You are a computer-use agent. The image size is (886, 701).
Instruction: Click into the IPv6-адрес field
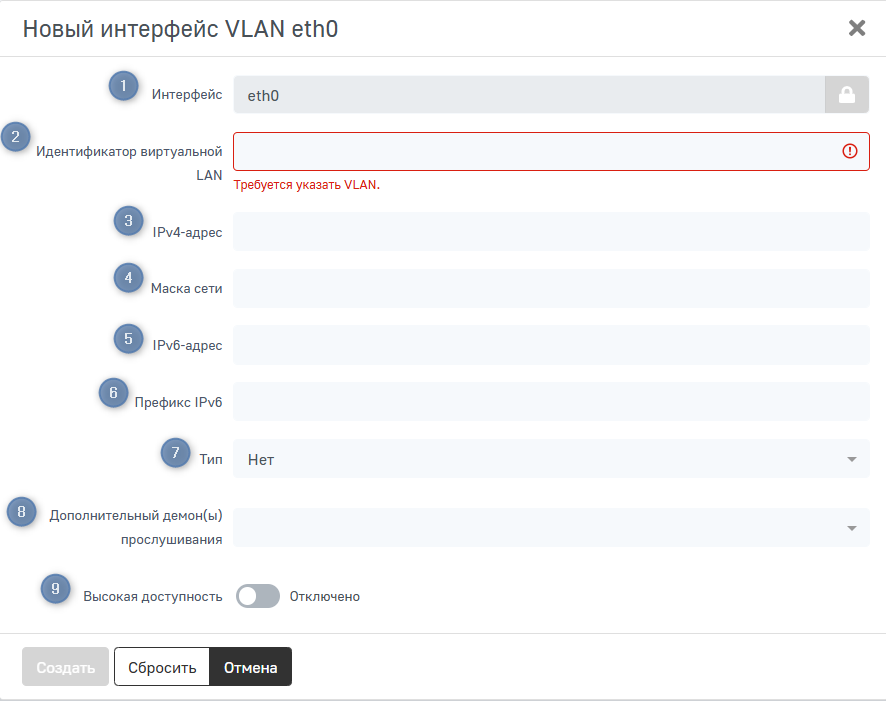[550, 345]
